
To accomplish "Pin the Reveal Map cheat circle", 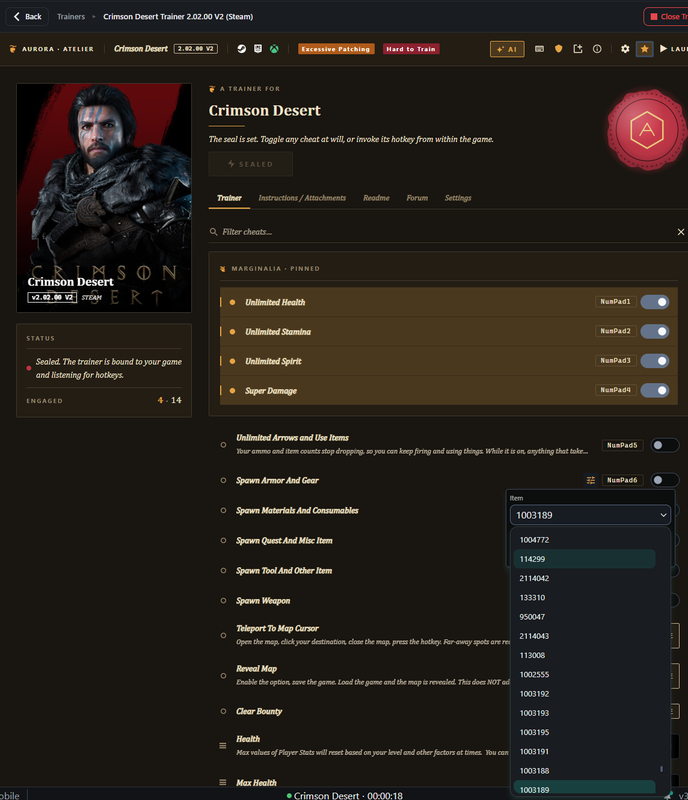I will (x=223, y=676).
